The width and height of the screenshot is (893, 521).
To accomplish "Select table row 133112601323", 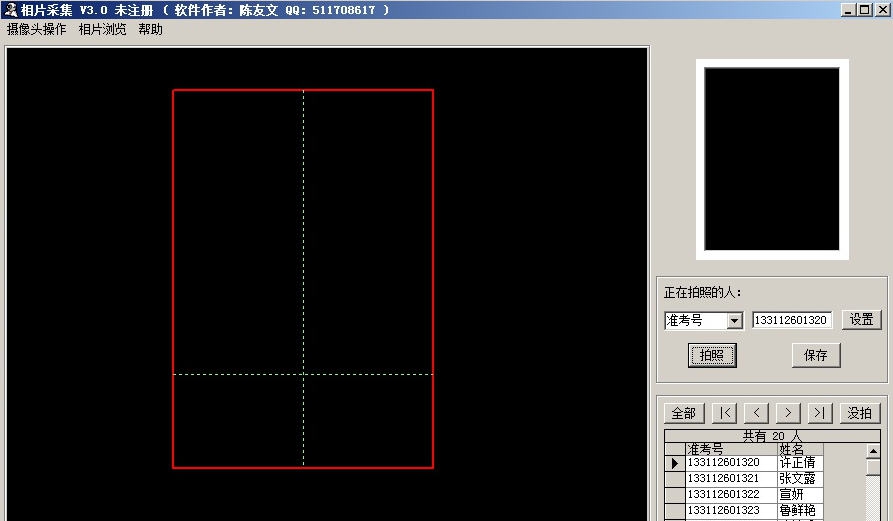I will (743, 510).
